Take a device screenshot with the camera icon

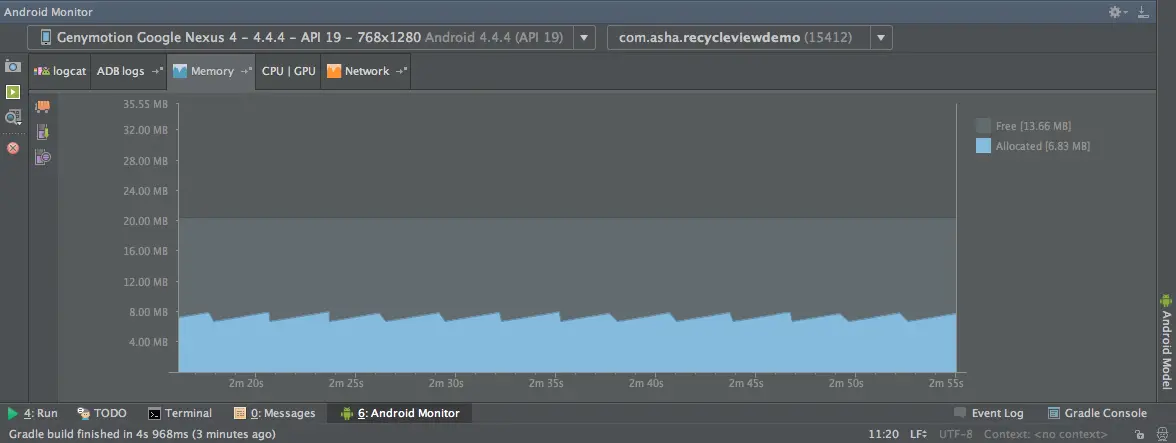(x=13, y=67)
